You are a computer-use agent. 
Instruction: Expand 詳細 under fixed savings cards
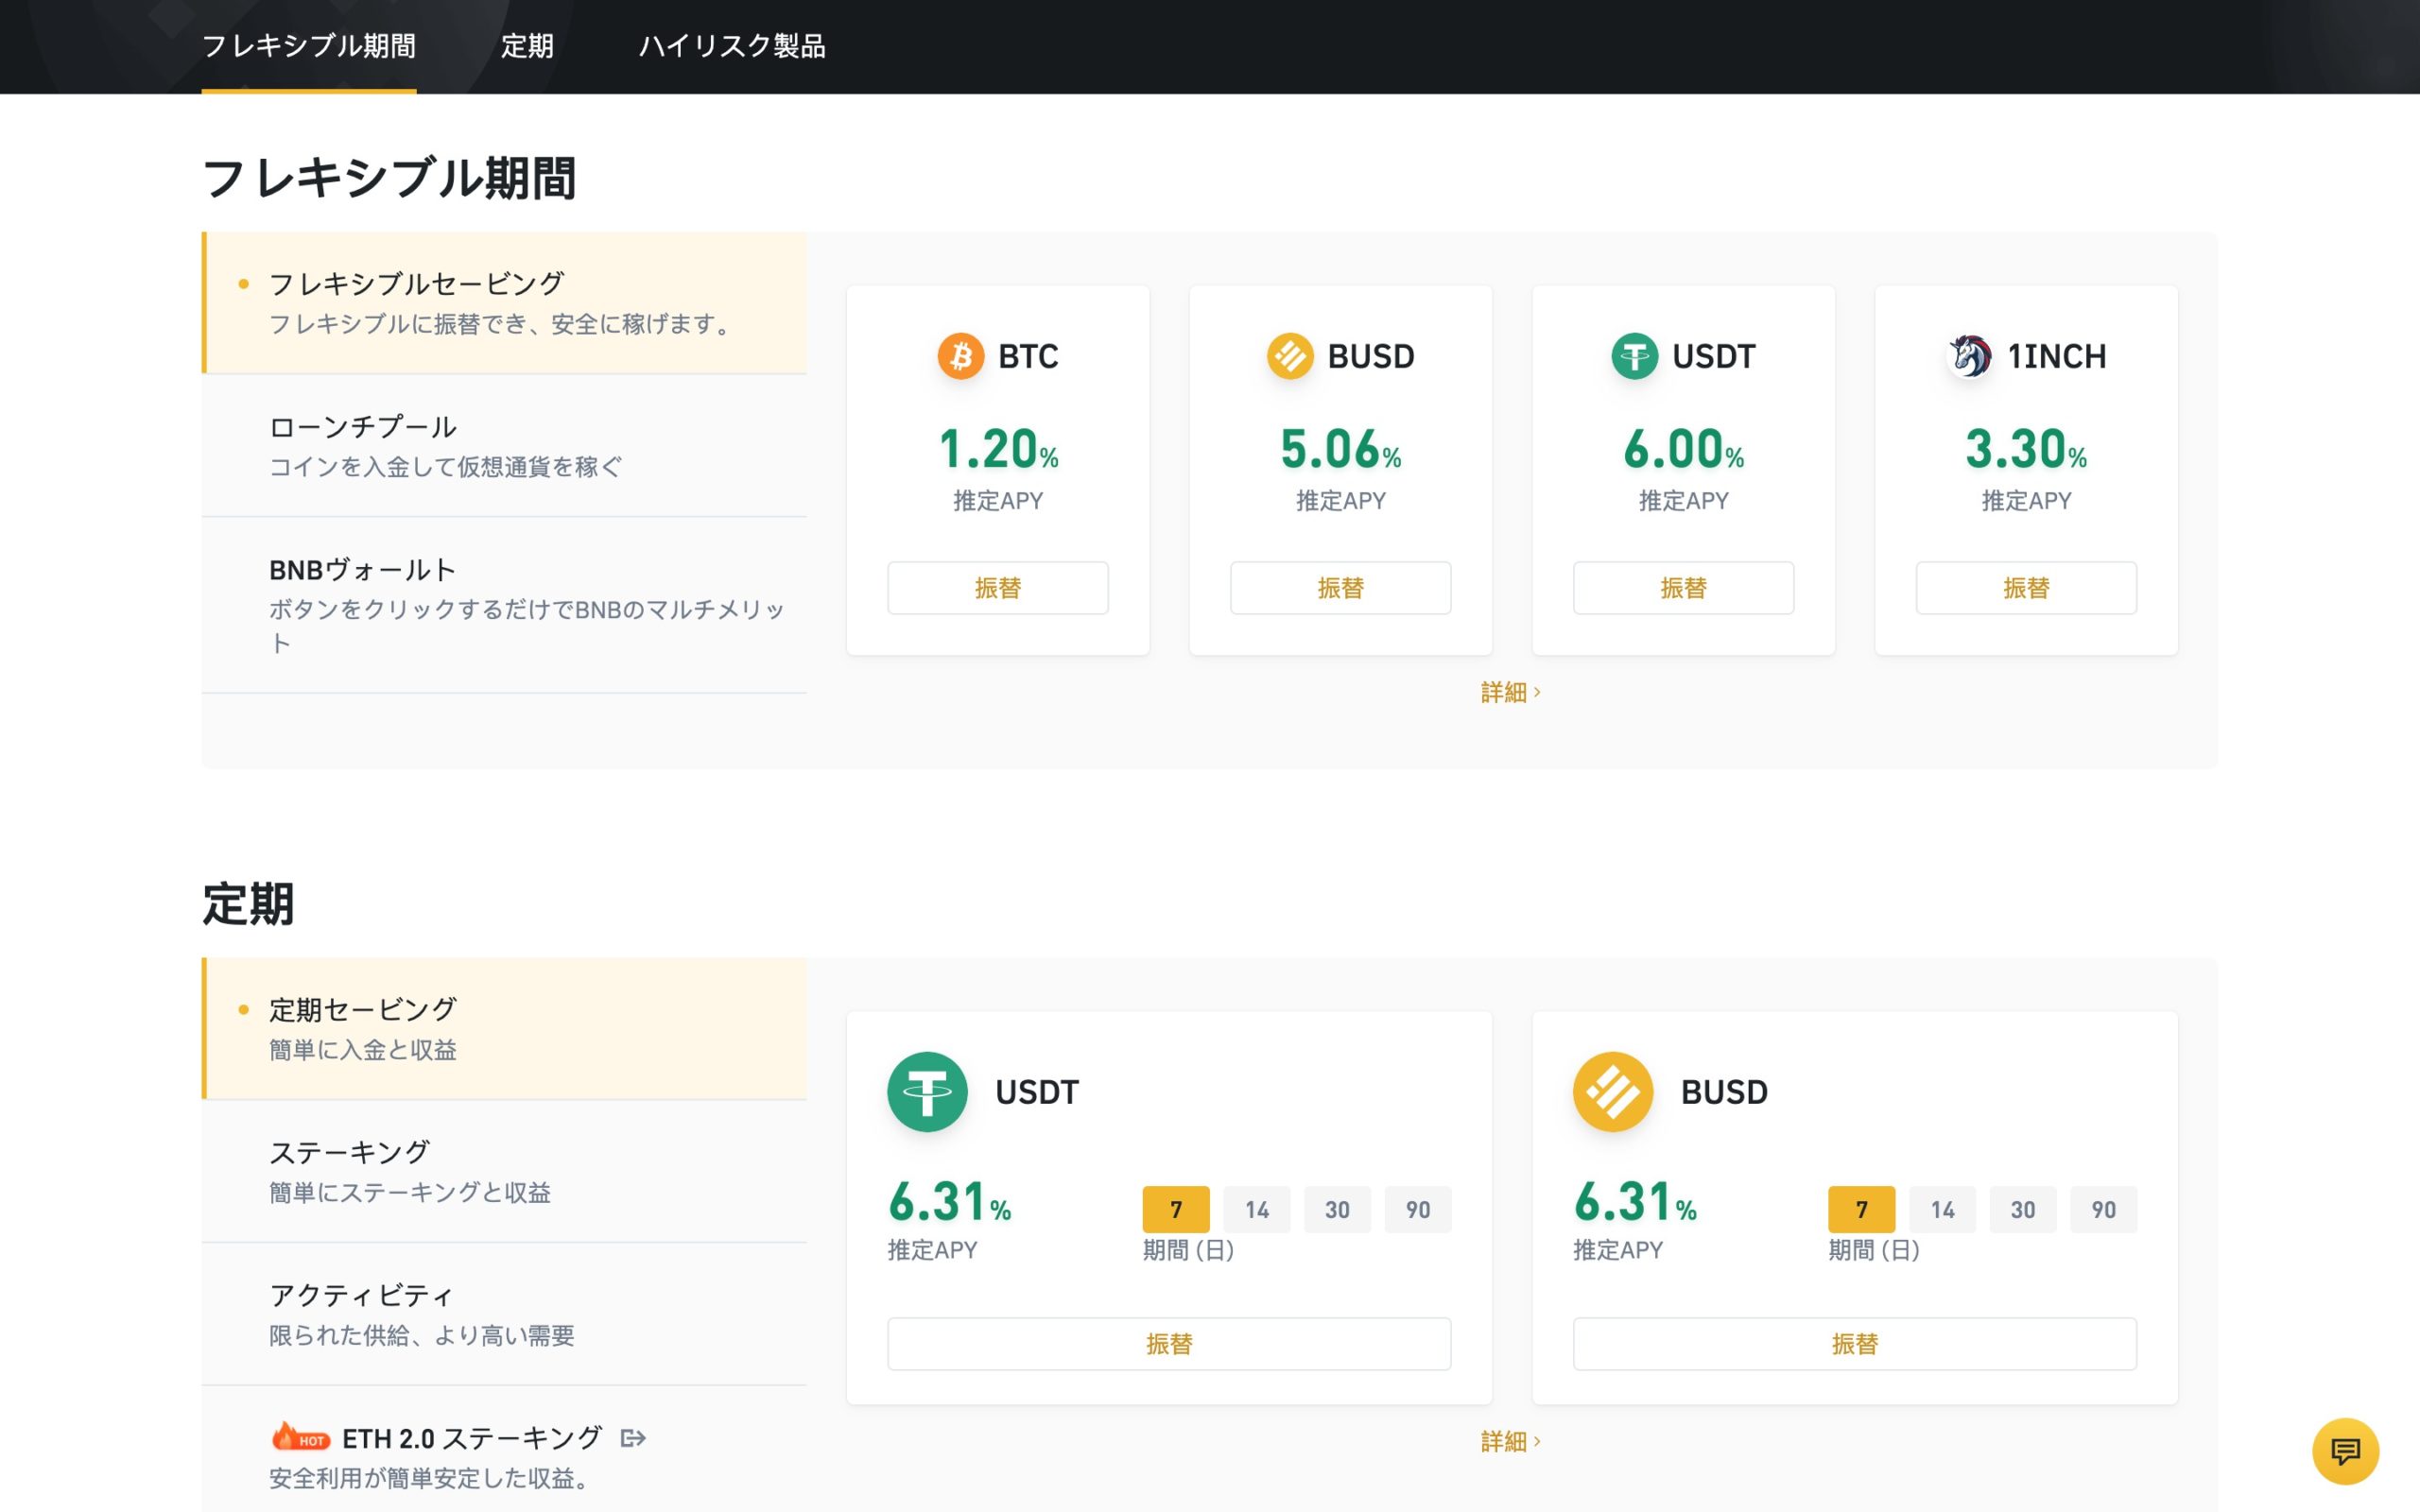click(x=1510, y=1441)
